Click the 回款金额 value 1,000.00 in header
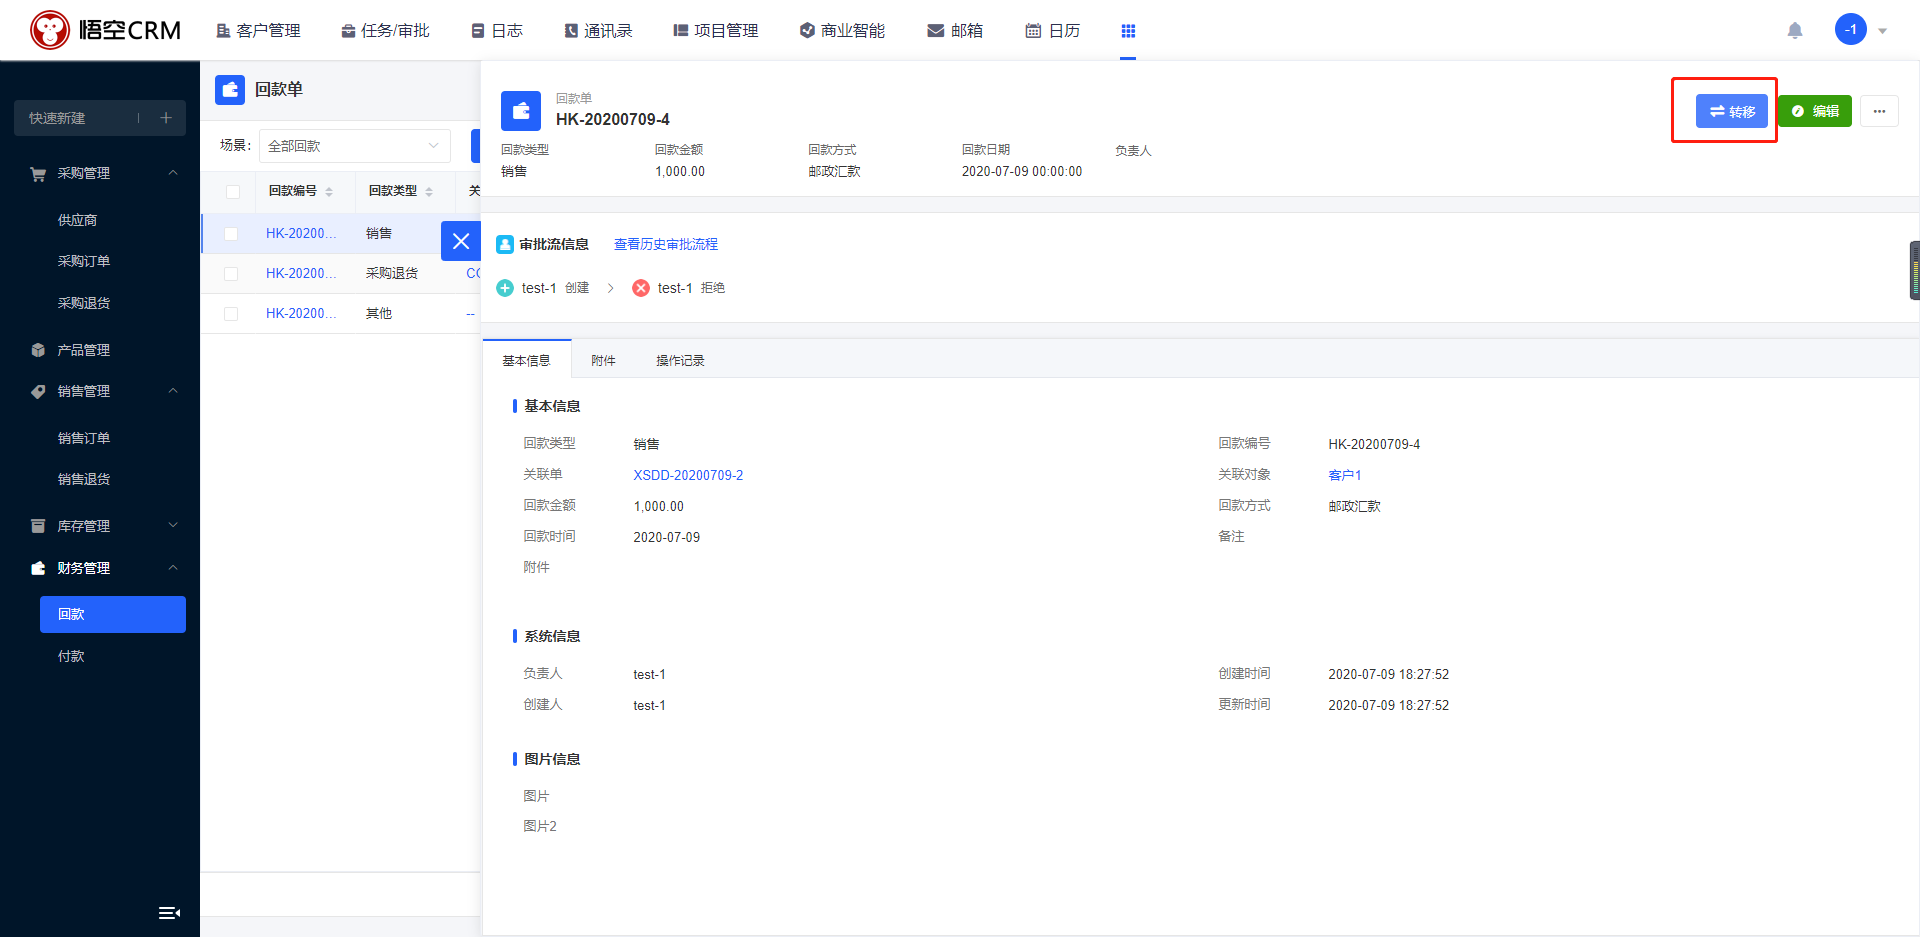The width and height of the screenshot is (1920, 937). (x=680, y=171)
